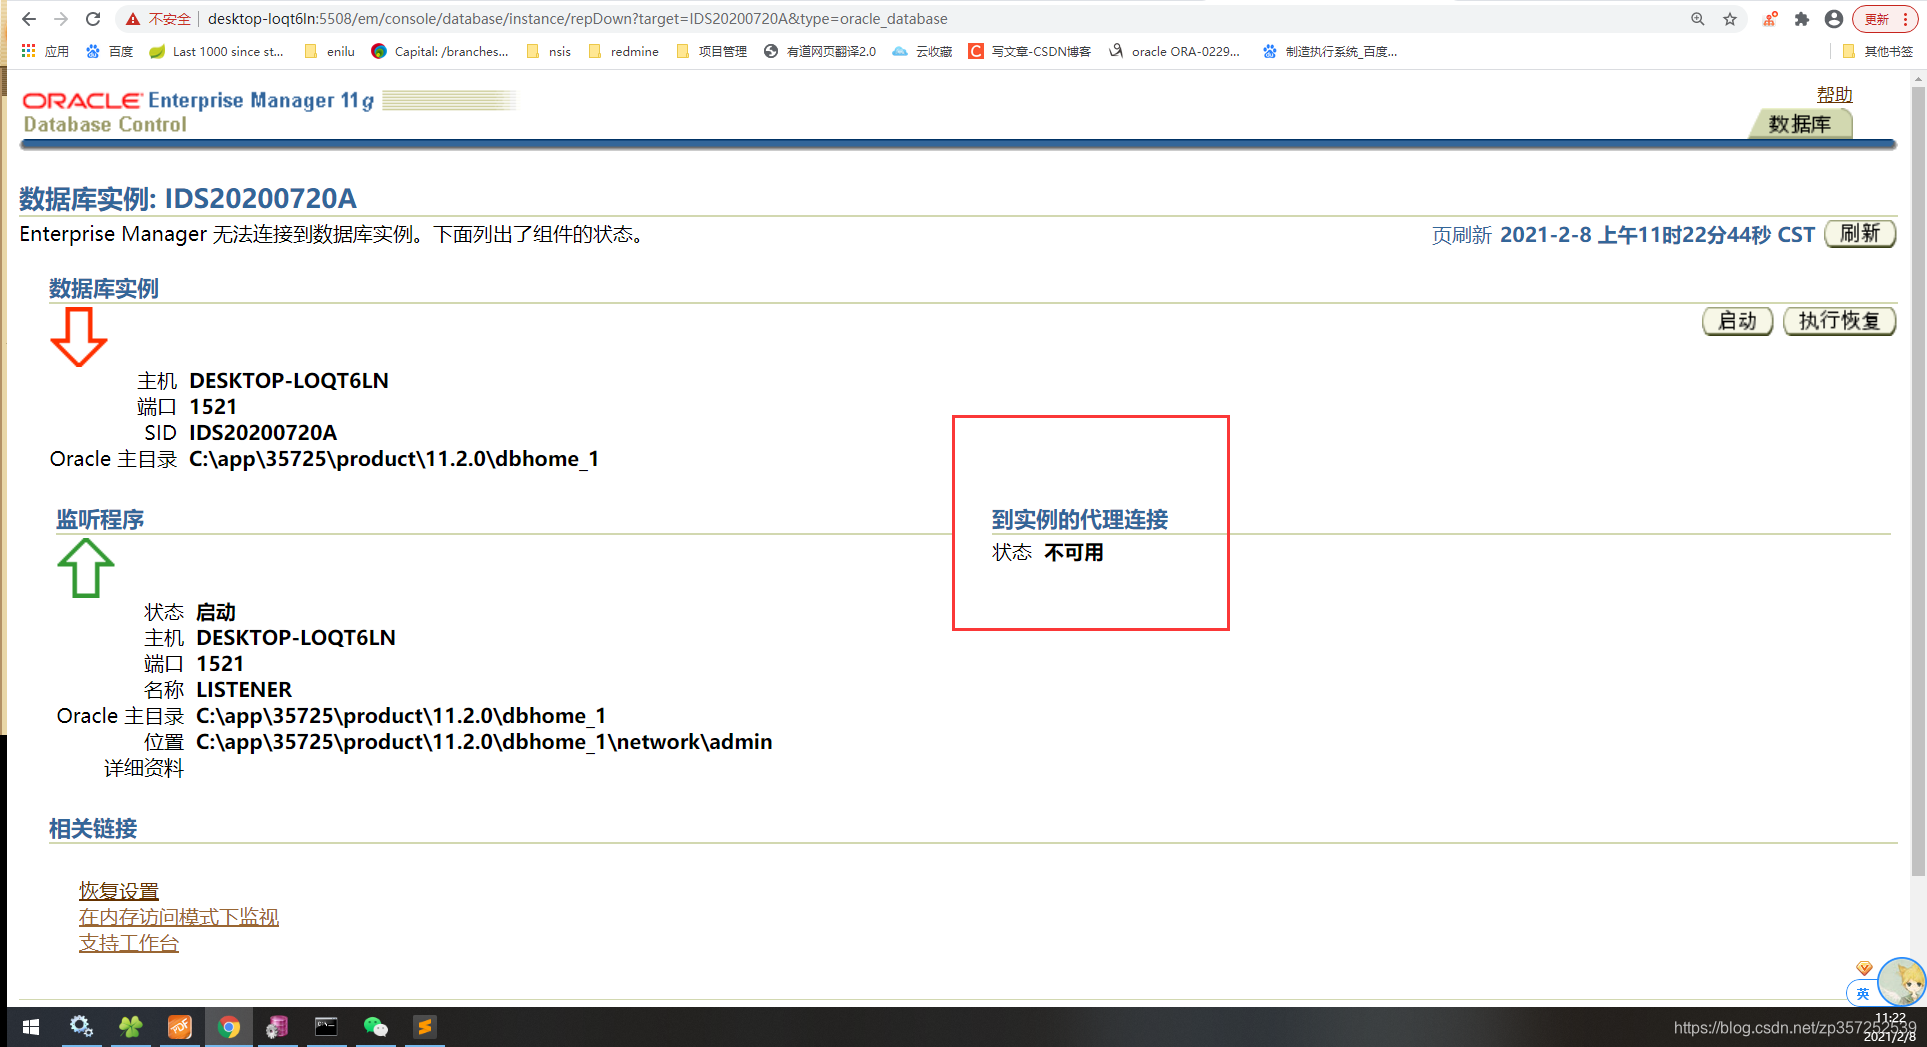Click the 英 input method indicator

(1862, 993)
